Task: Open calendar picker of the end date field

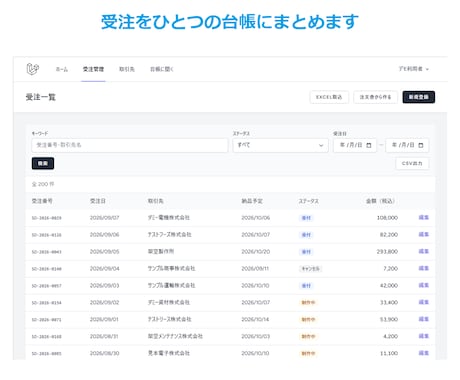Action: 421,145
